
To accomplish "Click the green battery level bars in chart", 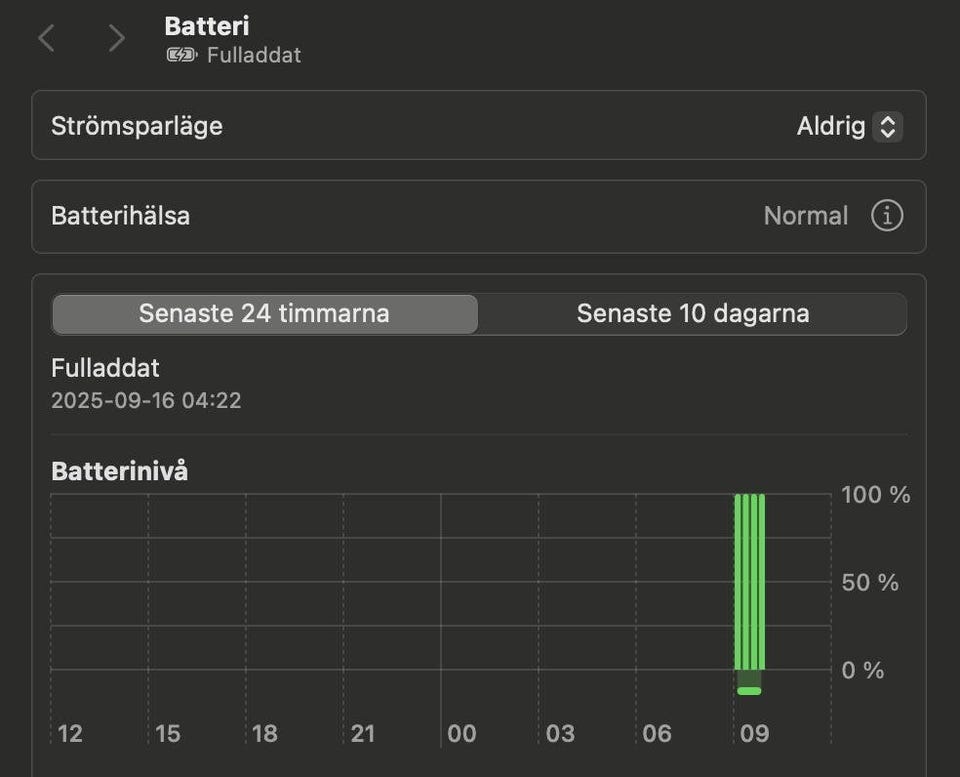I will [x=749, y=581].
